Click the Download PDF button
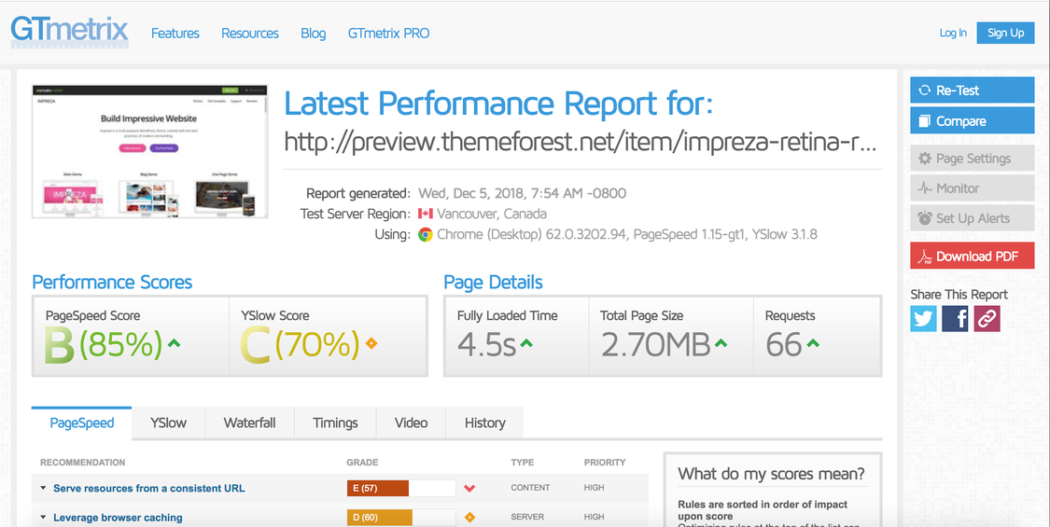1050x527 pixels. pos(972,256)
